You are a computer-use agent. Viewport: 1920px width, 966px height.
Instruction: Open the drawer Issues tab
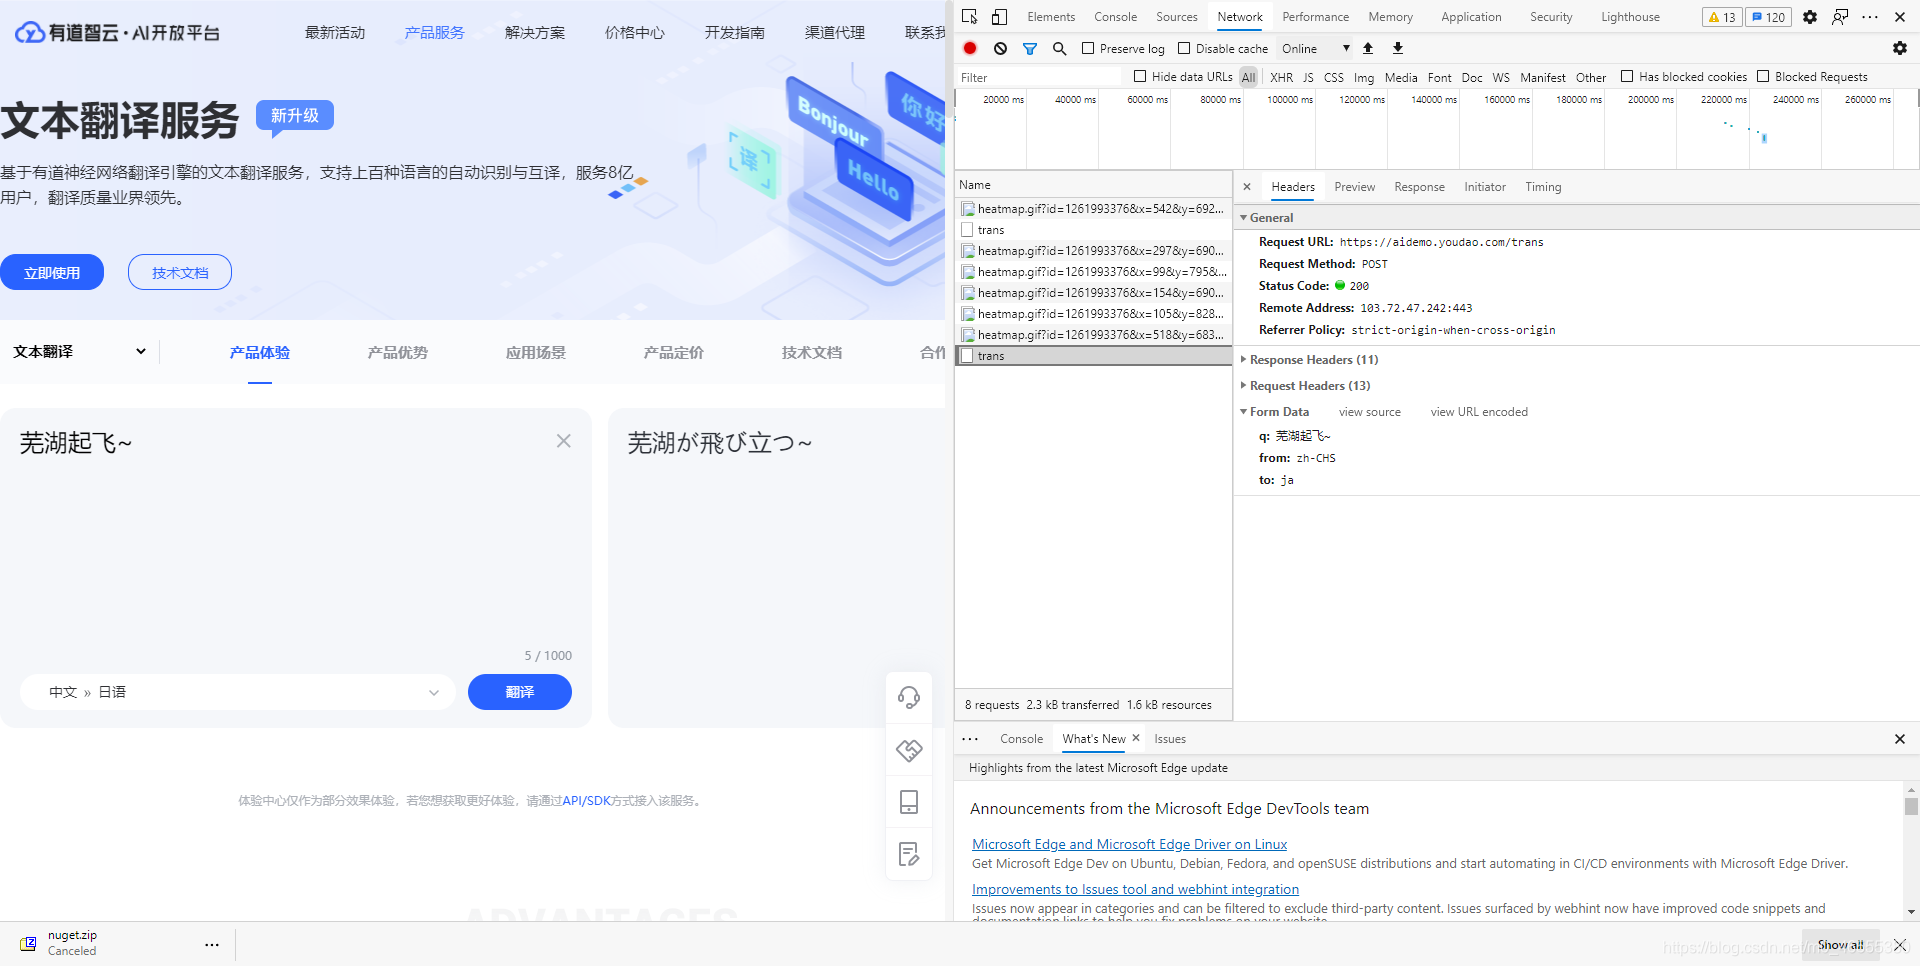click(1170, 739)
